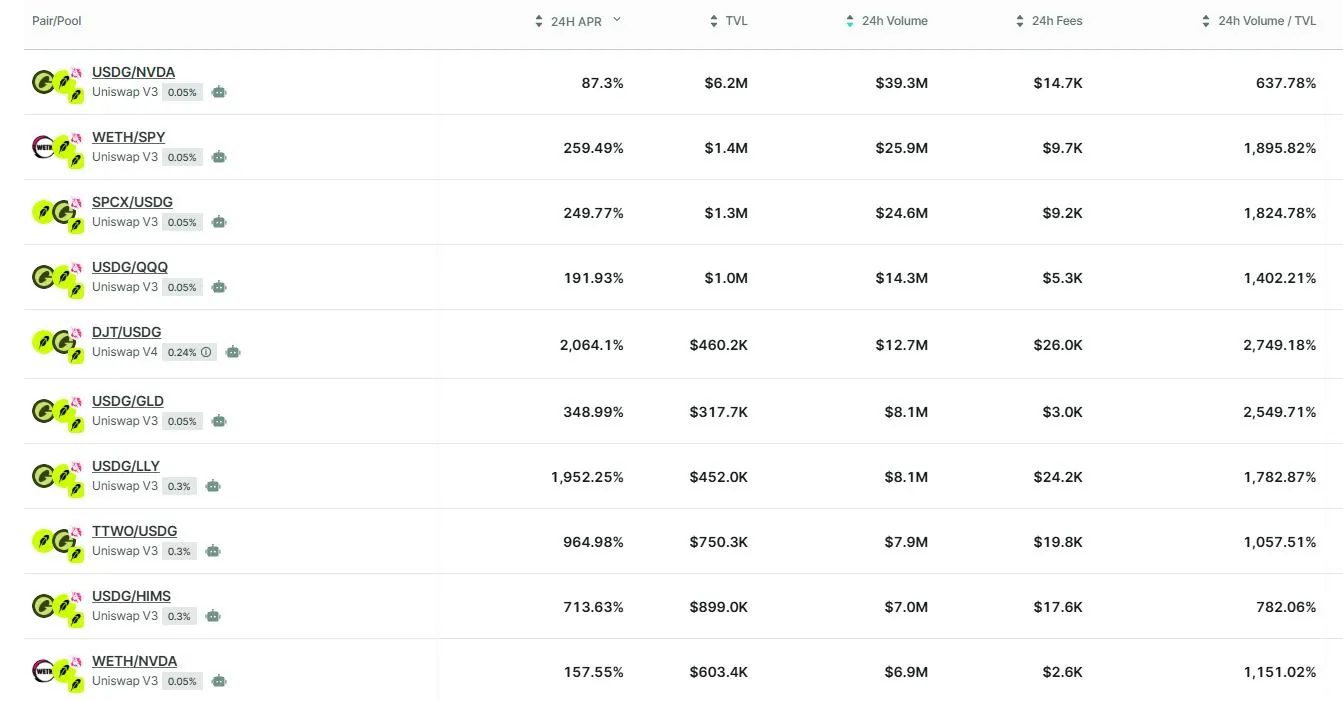Click the WETH token logo in WETH/NVDA row
The height and width of the screenshot is (701, 1343).
[x=44, y=672]
